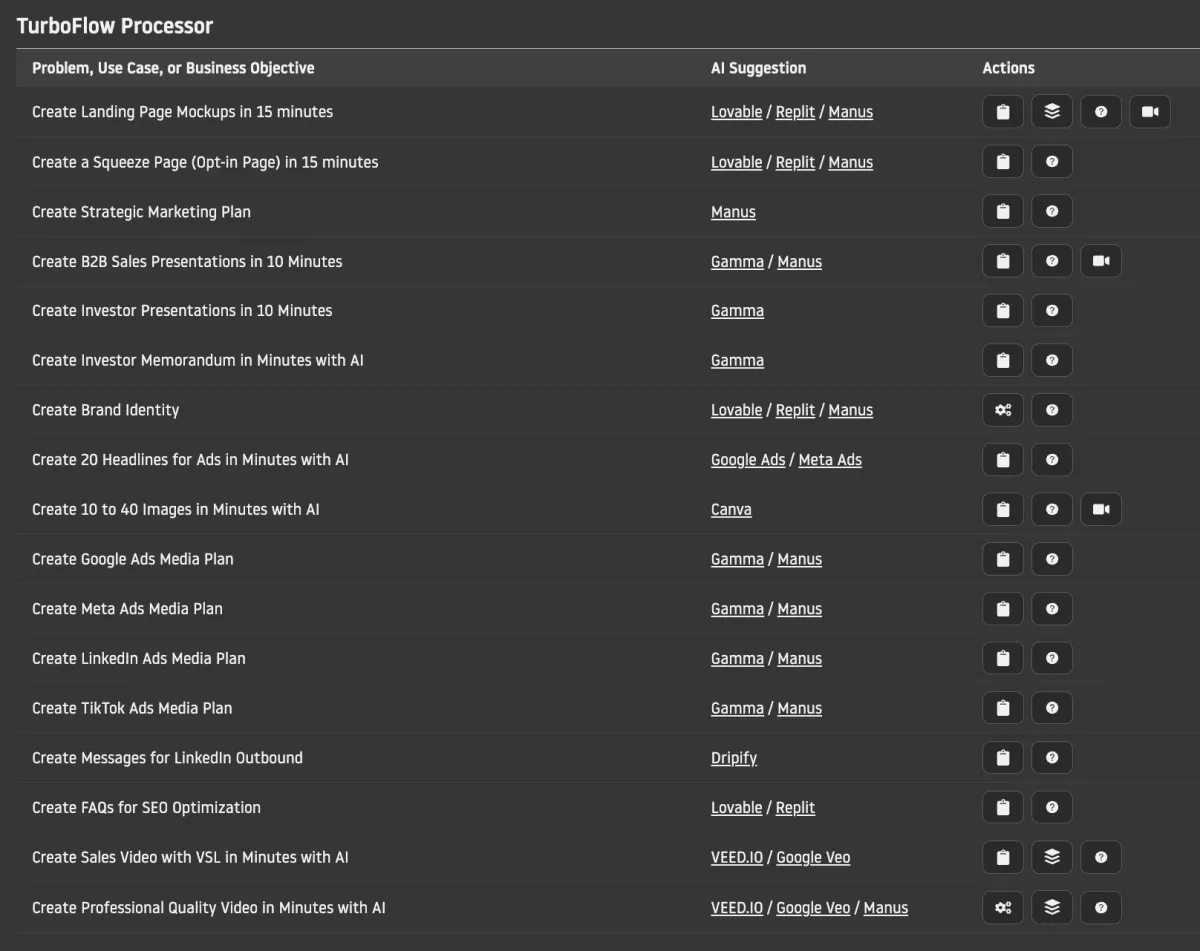The height and width of the screenshot is (951, 1200).
Task: Click the 'TurboFlow Processor' title
Action: click(115, 25)
